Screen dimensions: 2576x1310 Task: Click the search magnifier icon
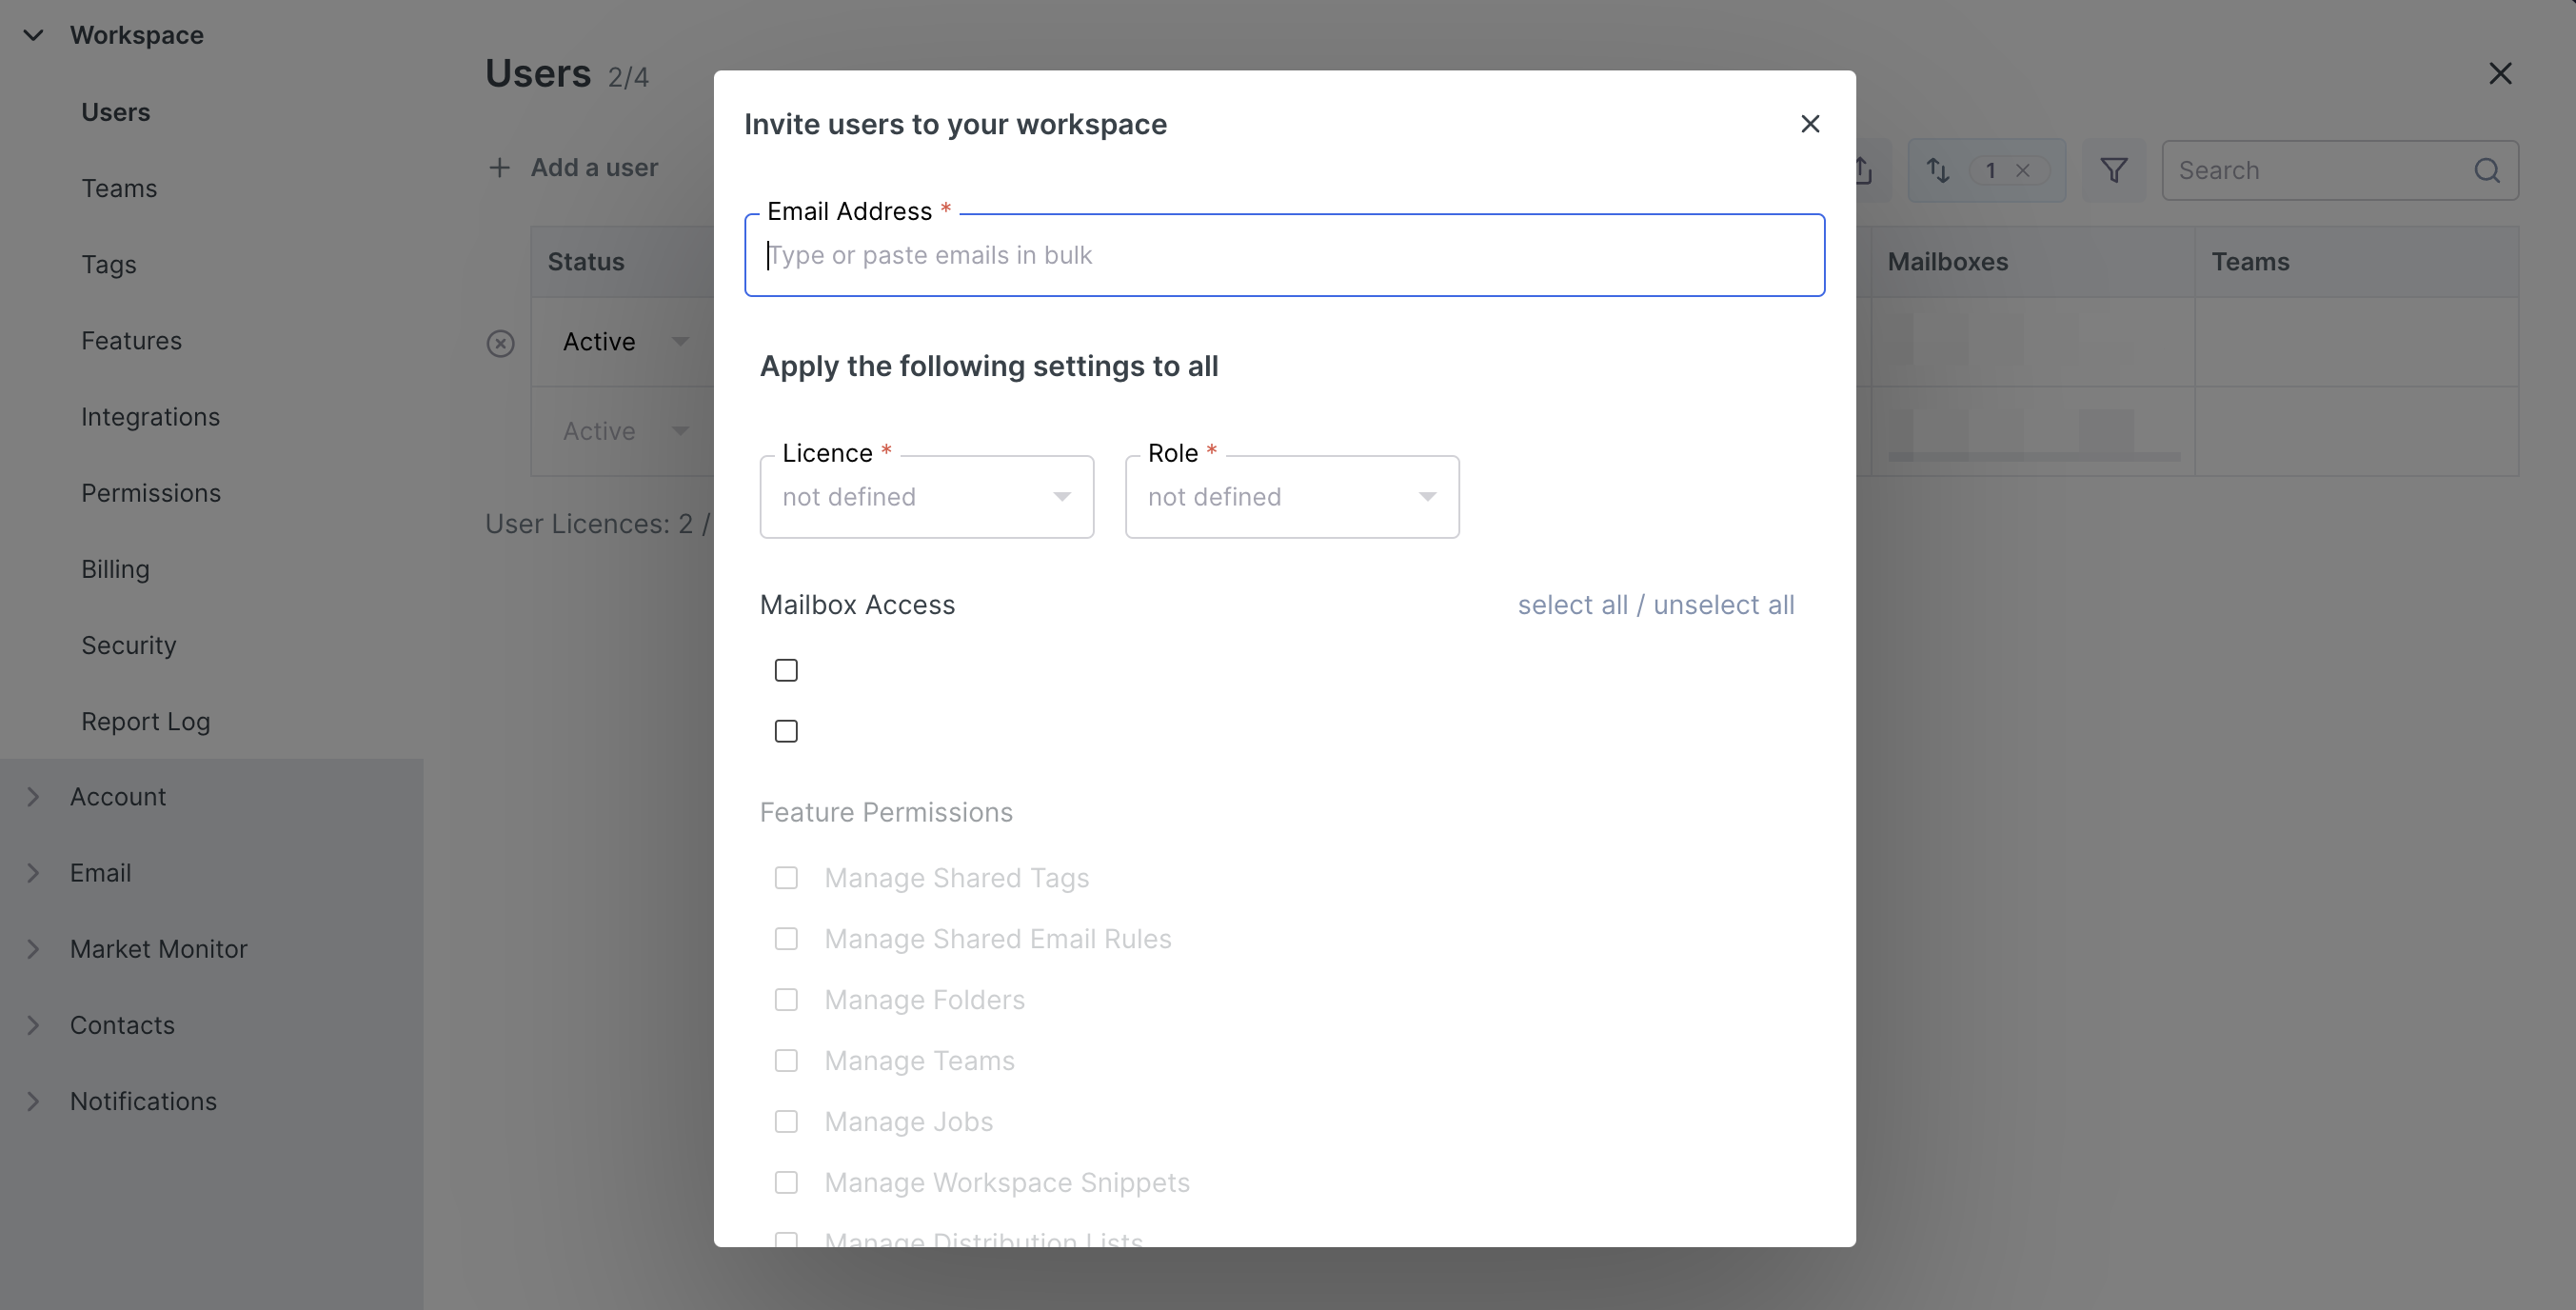pos(2487,171)
